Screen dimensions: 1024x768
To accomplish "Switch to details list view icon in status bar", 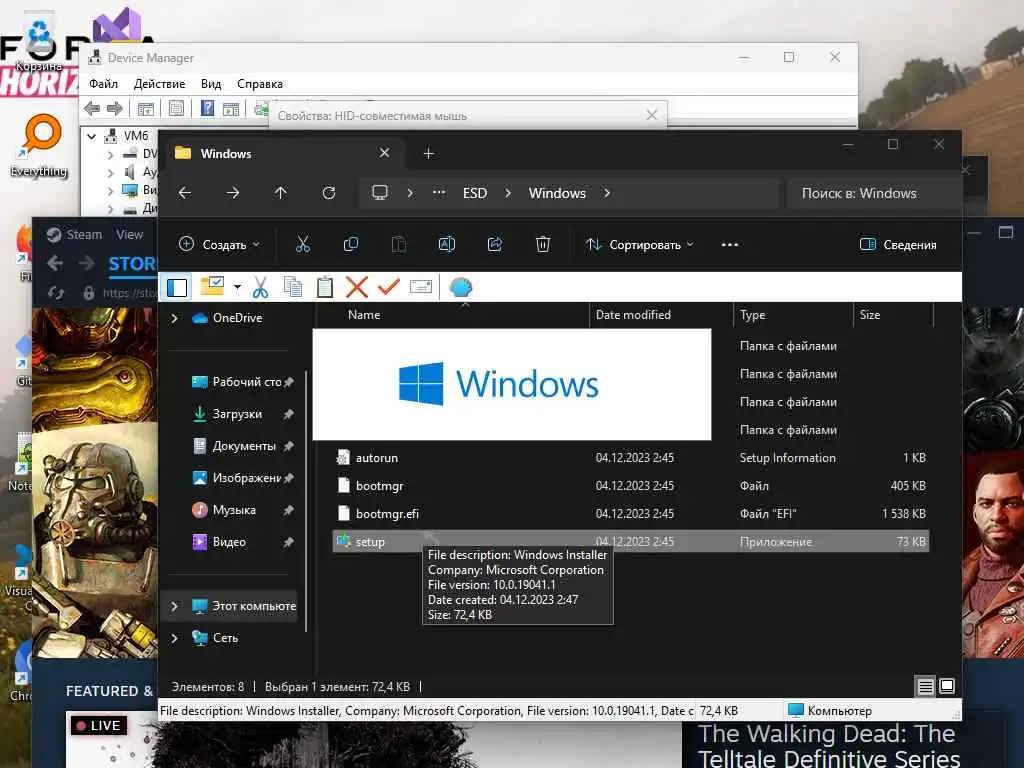I will click(925, 686).
